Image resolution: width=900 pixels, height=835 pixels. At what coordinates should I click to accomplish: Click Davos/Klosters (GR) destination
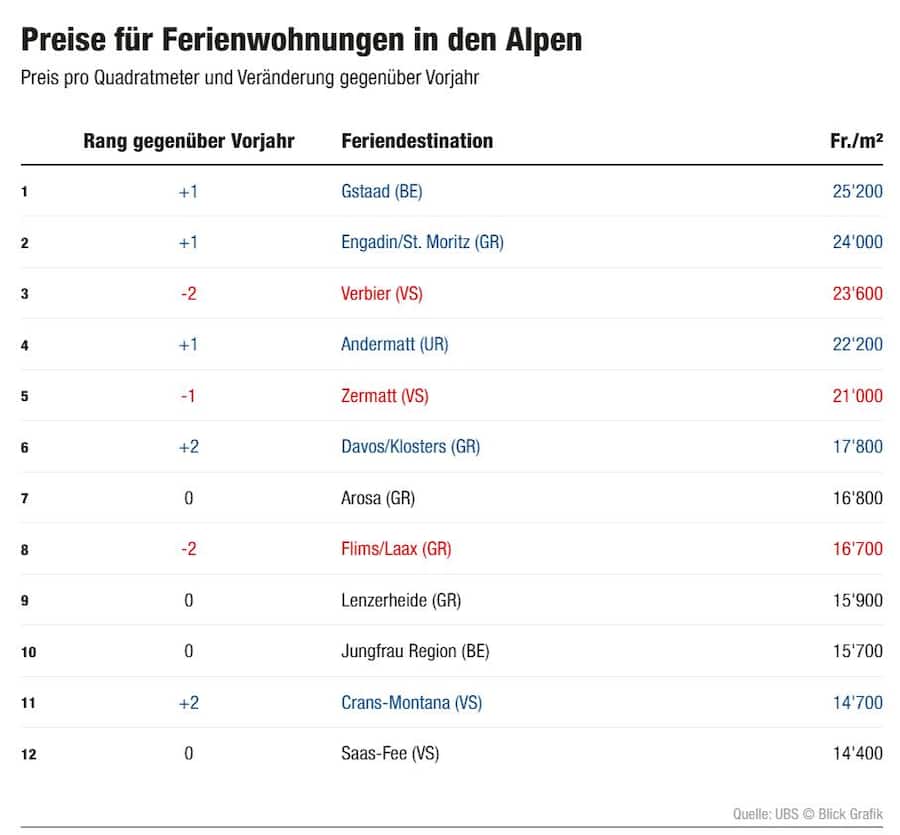[410, 446]
